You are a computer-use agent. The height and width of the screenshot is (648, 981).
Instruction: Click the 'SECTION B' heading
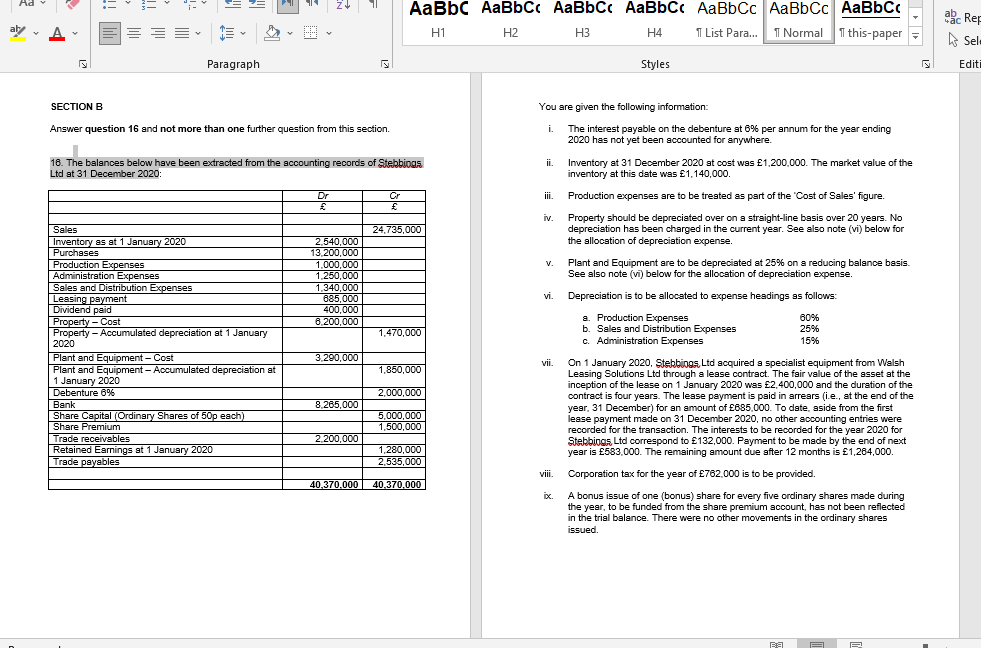click(76, 107)
